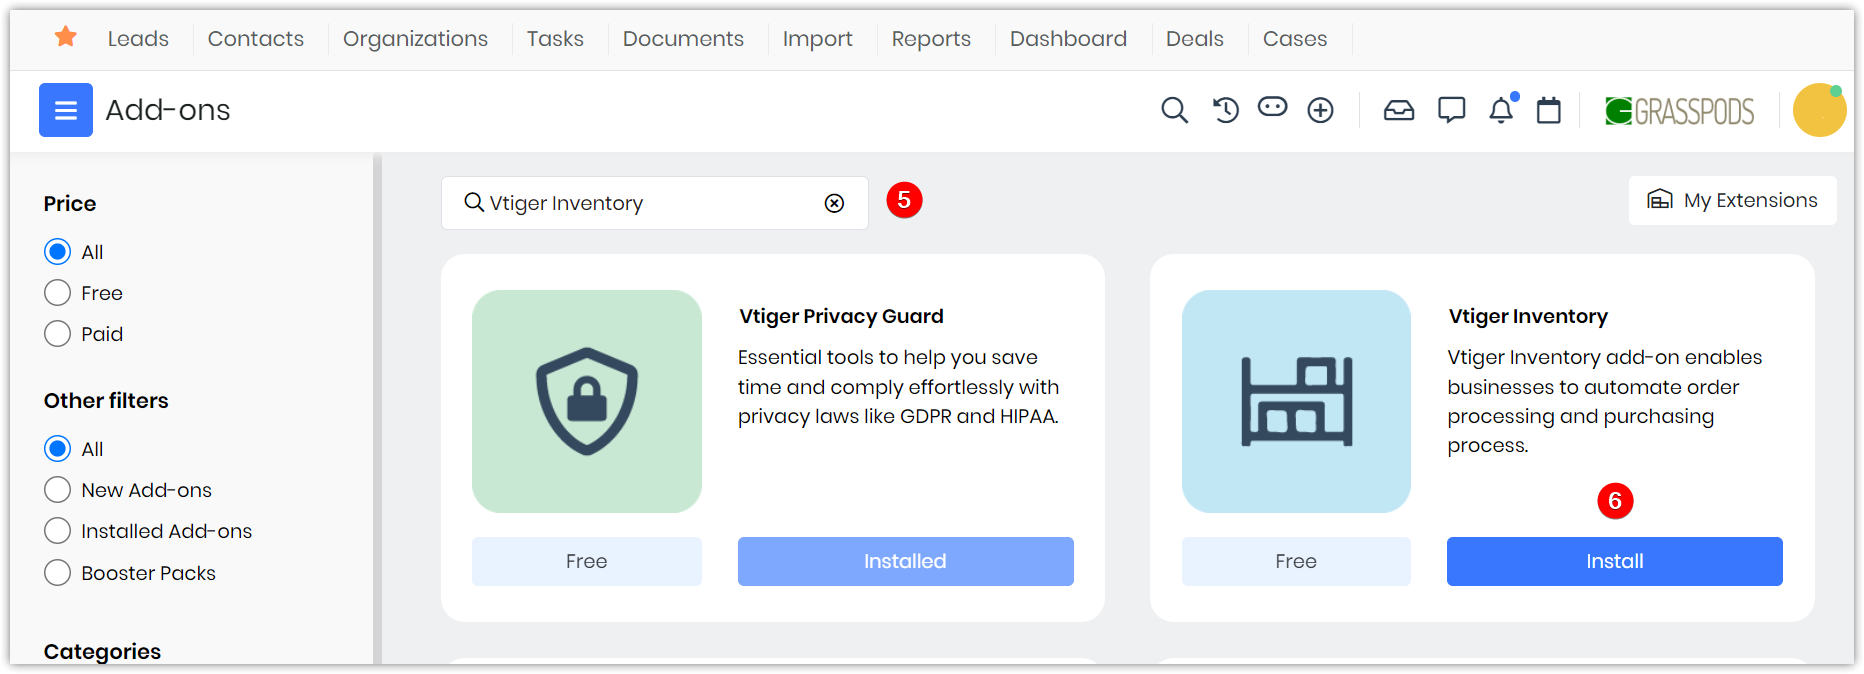Open the Vtiger Inventory title
Viewport: 1864px width, 674px height.
(x=1528, y=316)
